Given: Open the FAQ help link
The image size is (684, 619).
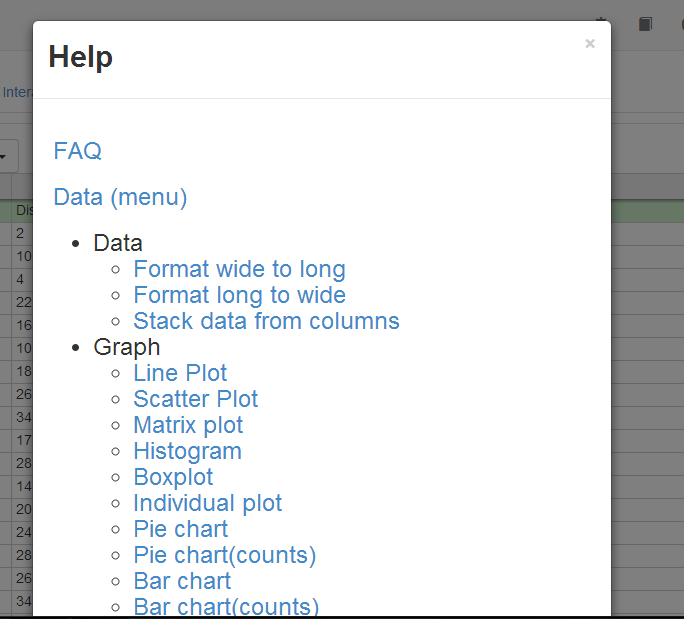Looking at the screenshot, I should [x=78, y=151].
